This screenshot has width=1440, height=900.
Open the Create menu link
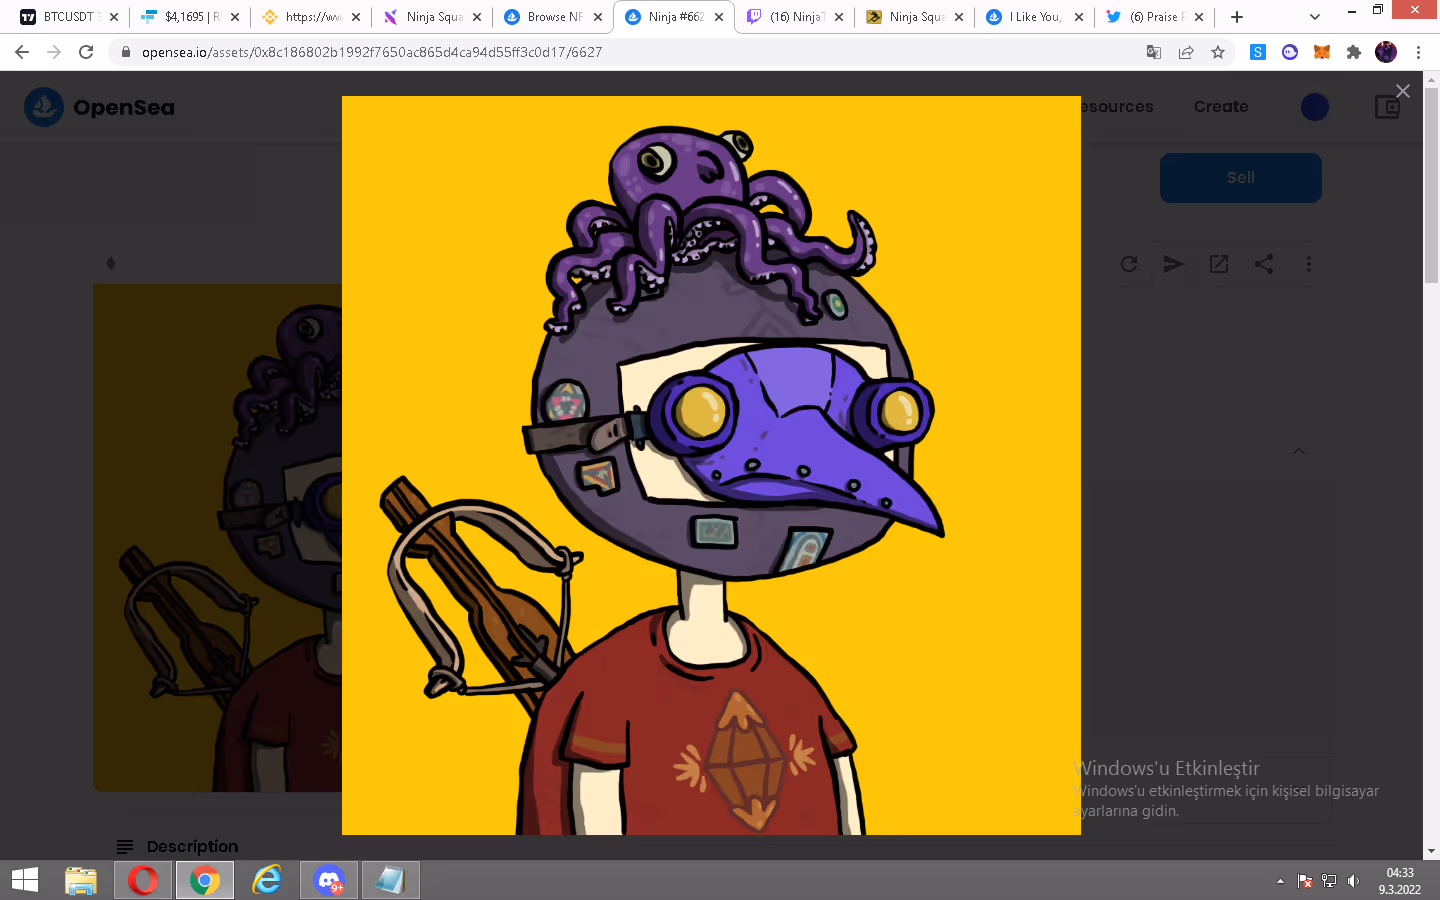click(x=1221, y=107)
